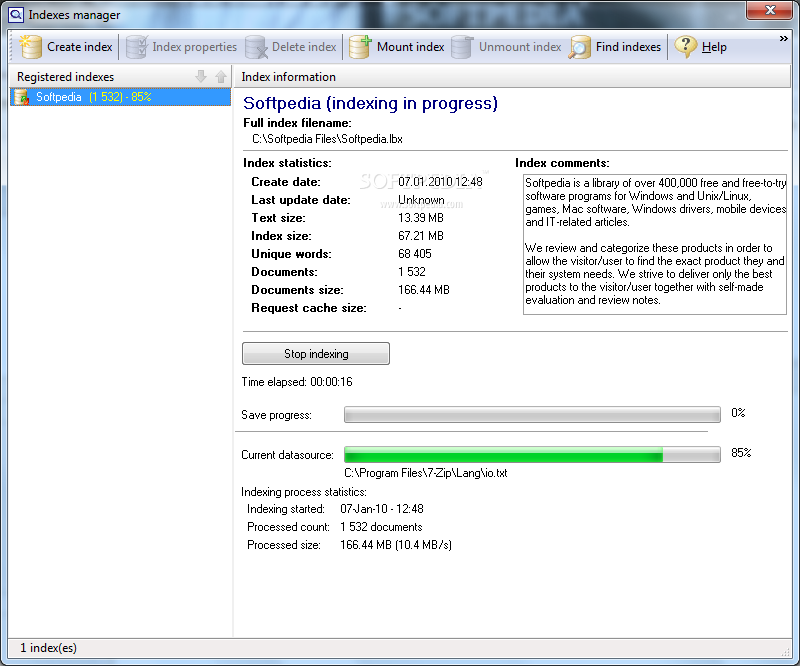Viewport: 800px width, 666px height.
Task: Click inside the Index comments text box
Action: tap(655, 244)
